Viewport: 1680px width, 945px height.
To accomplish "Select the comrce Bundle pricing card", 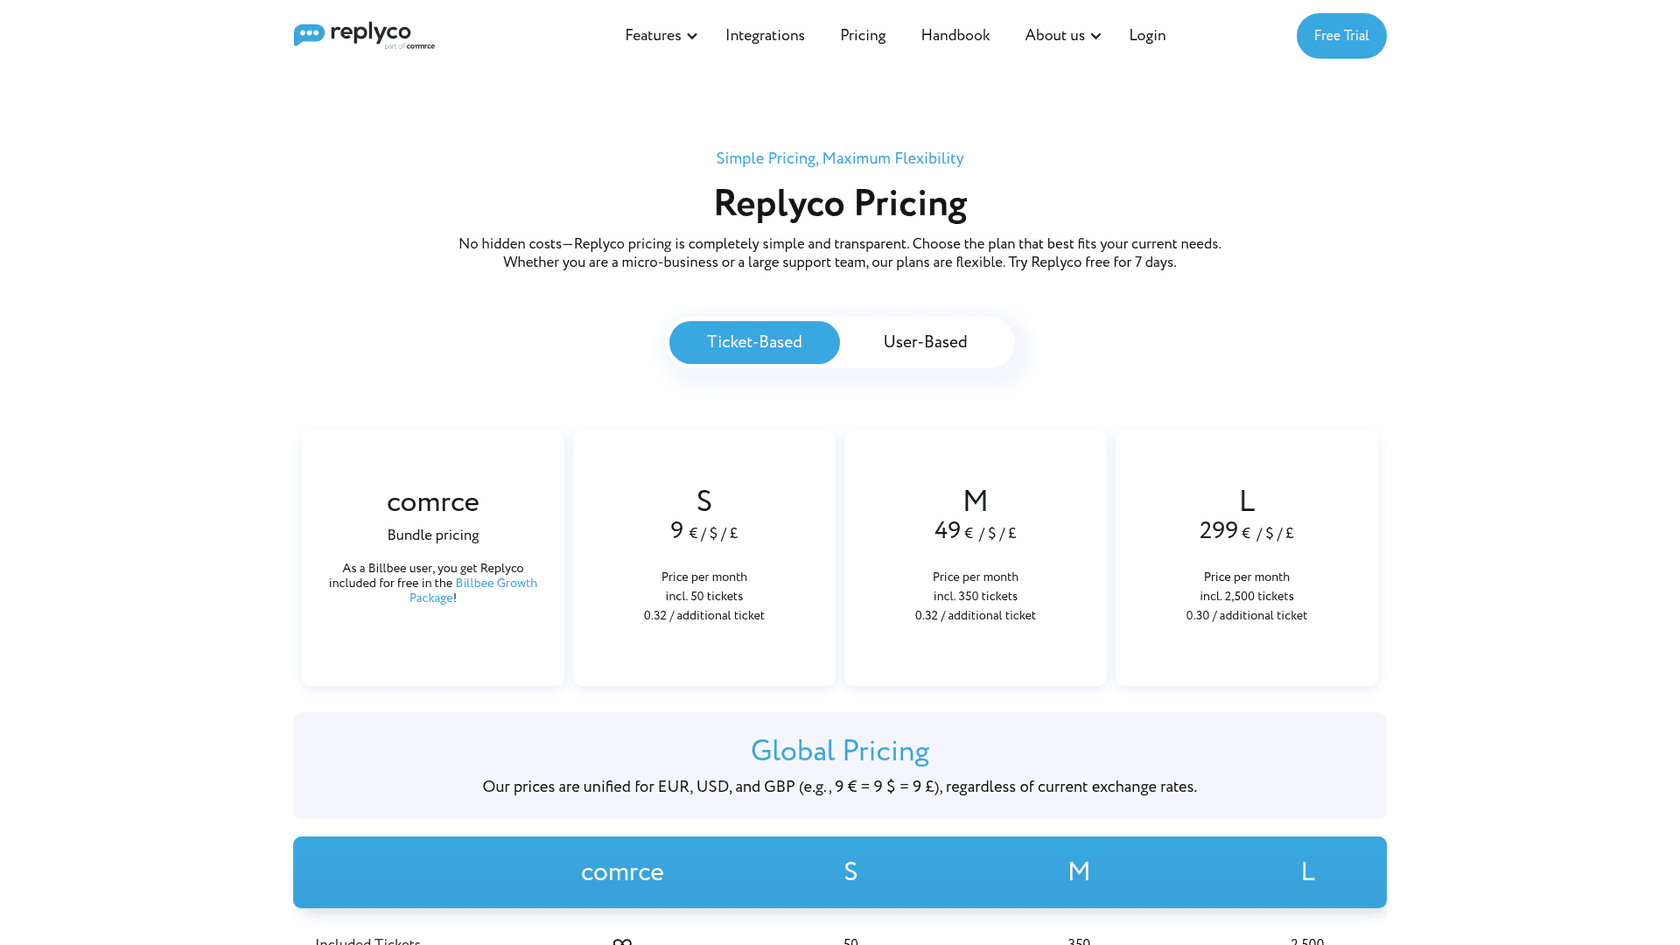I will coord(433,558).
